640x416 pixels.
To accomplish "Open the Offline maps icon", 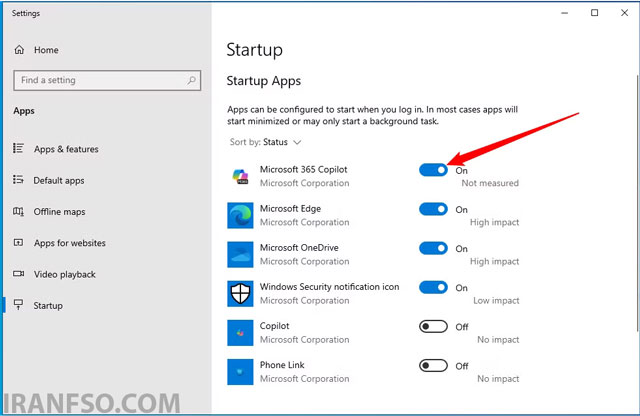I will point(18,211).
